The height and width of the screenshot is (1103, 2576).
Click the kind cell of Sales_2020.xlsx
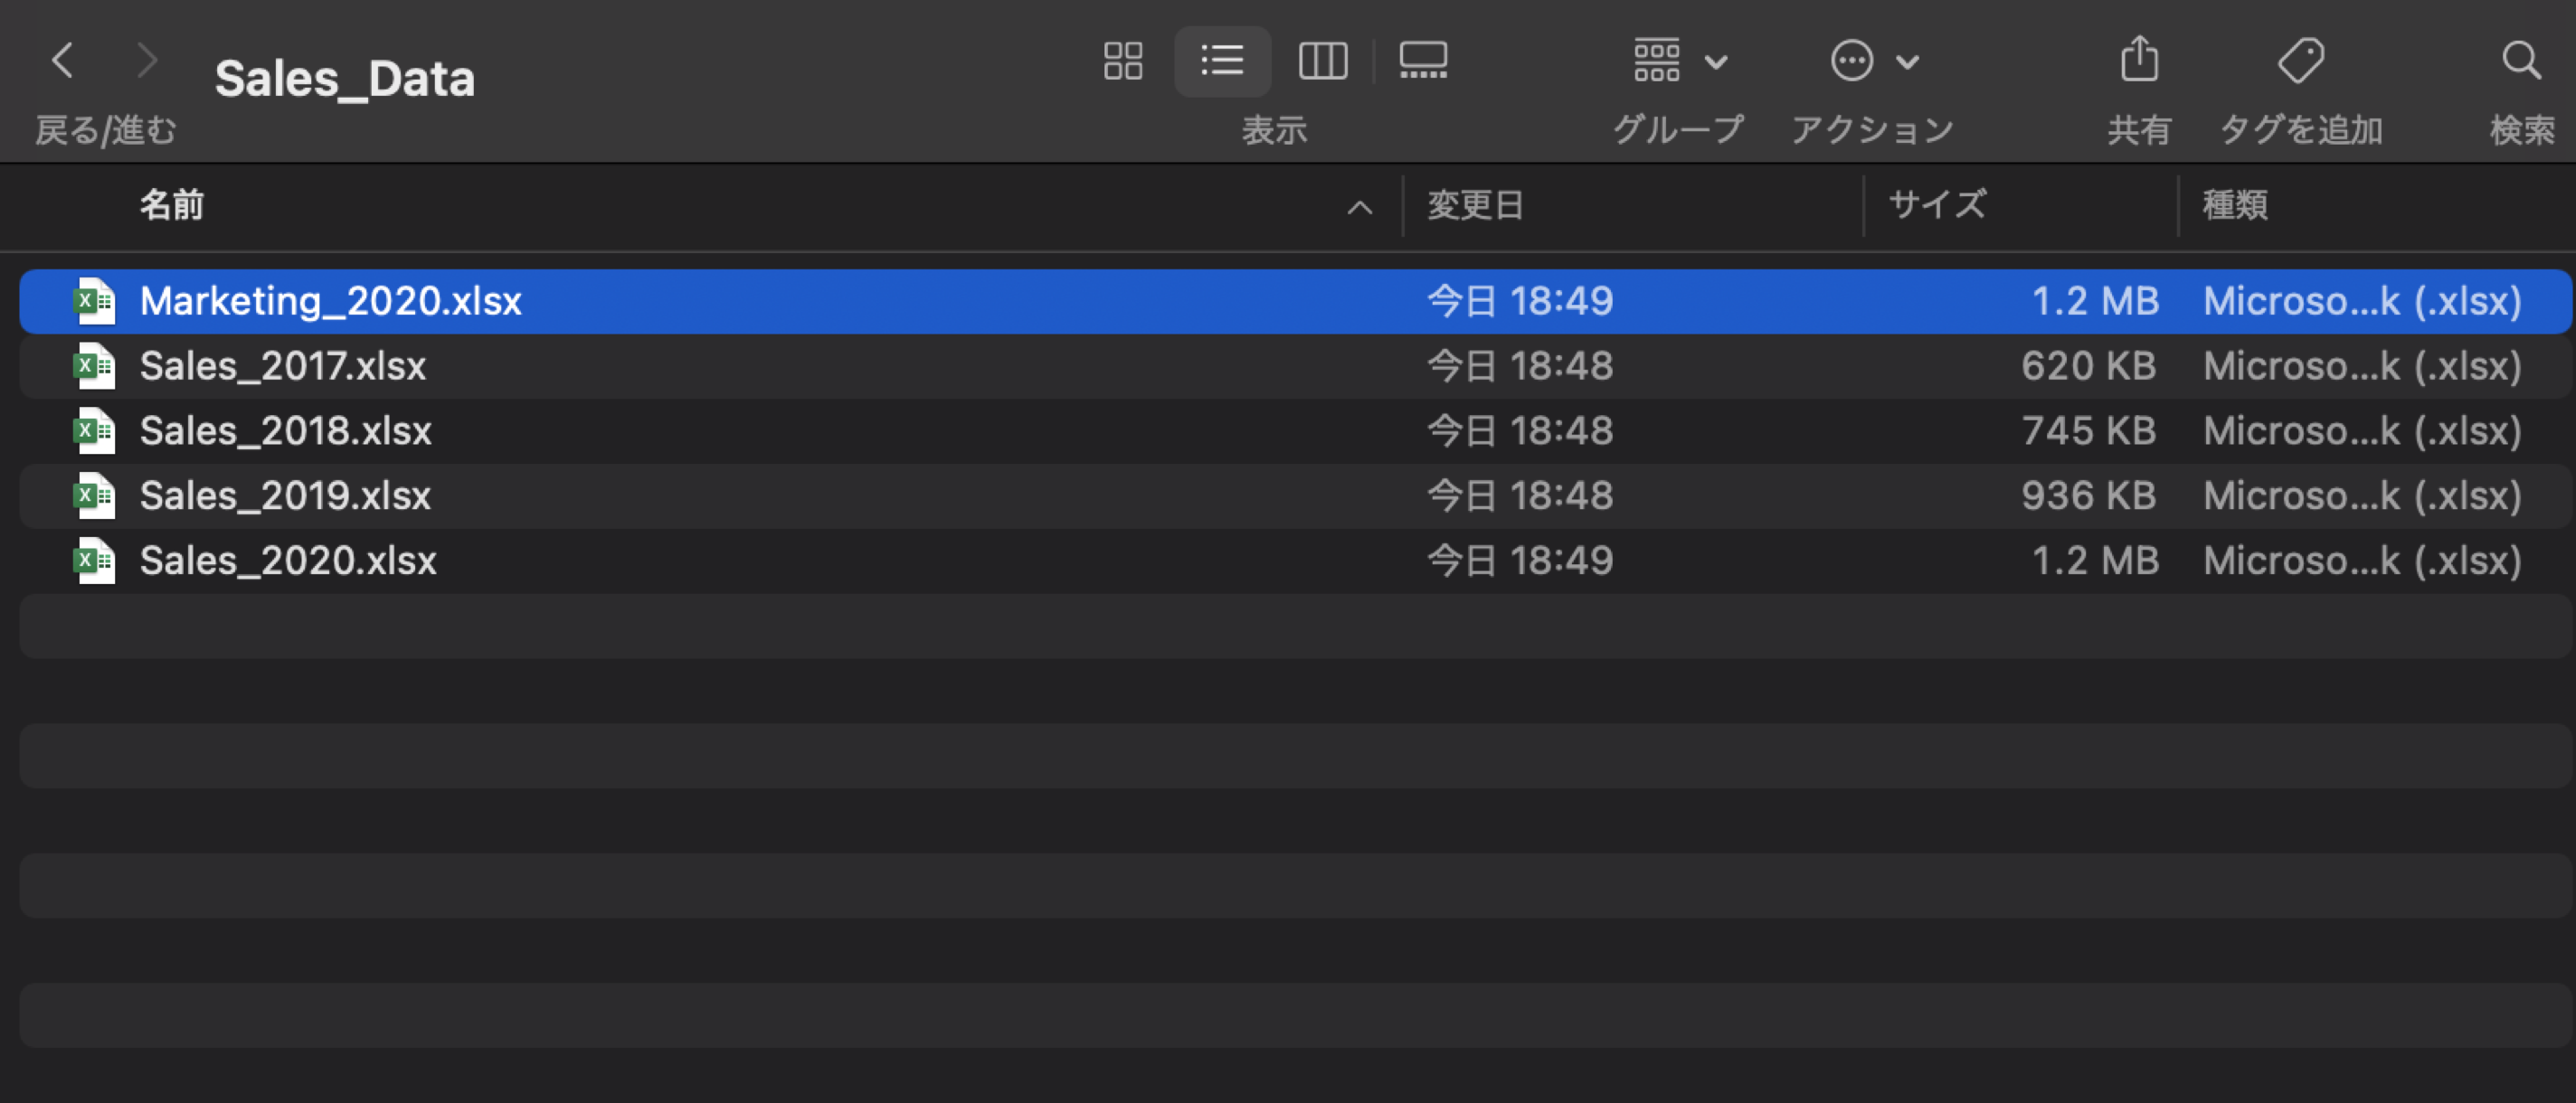coord(2362,561)
